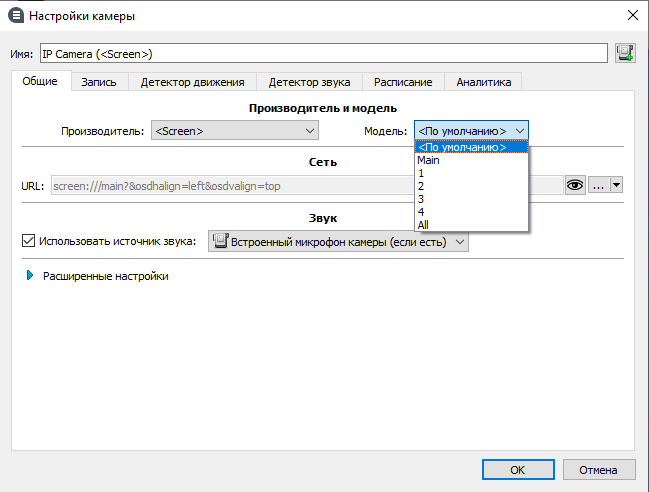This screenshot has height=492, width=649.
Task: Switch to the 'Запись' tab
Action: tap(99, 82)
